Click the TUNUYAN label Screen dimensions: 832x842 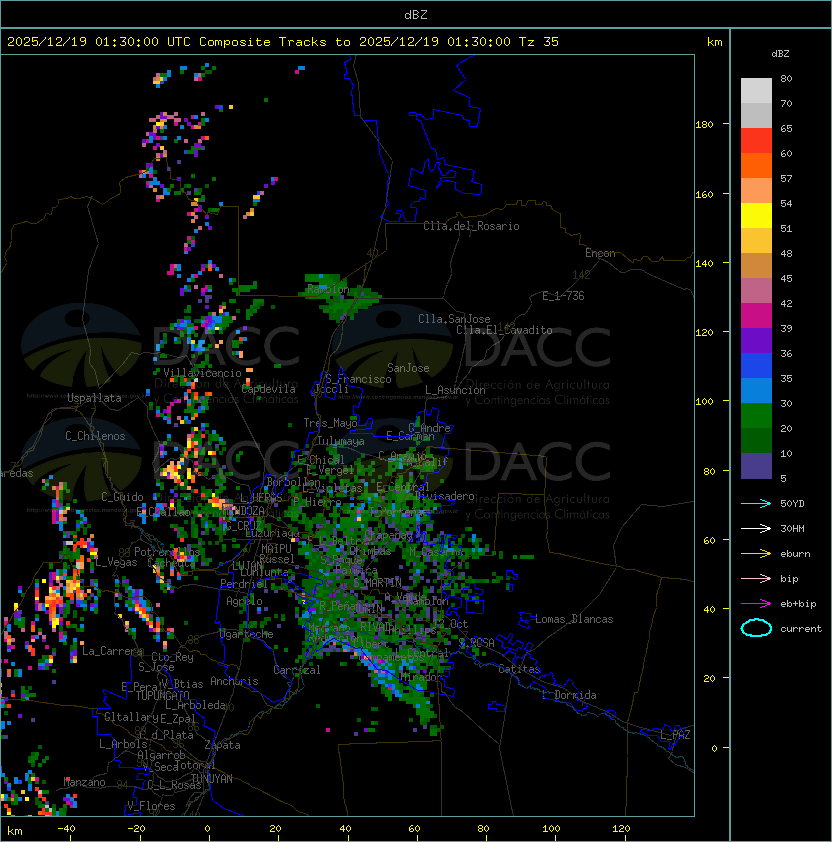[212, 779]
